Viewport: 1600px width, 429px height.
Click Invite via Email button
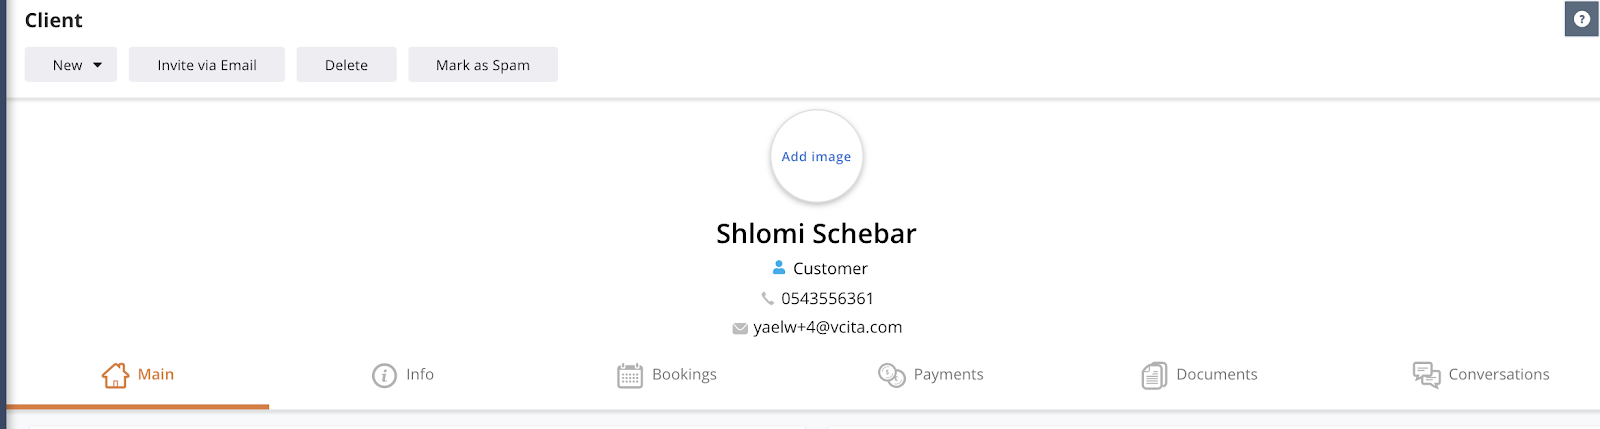(207, 65)
